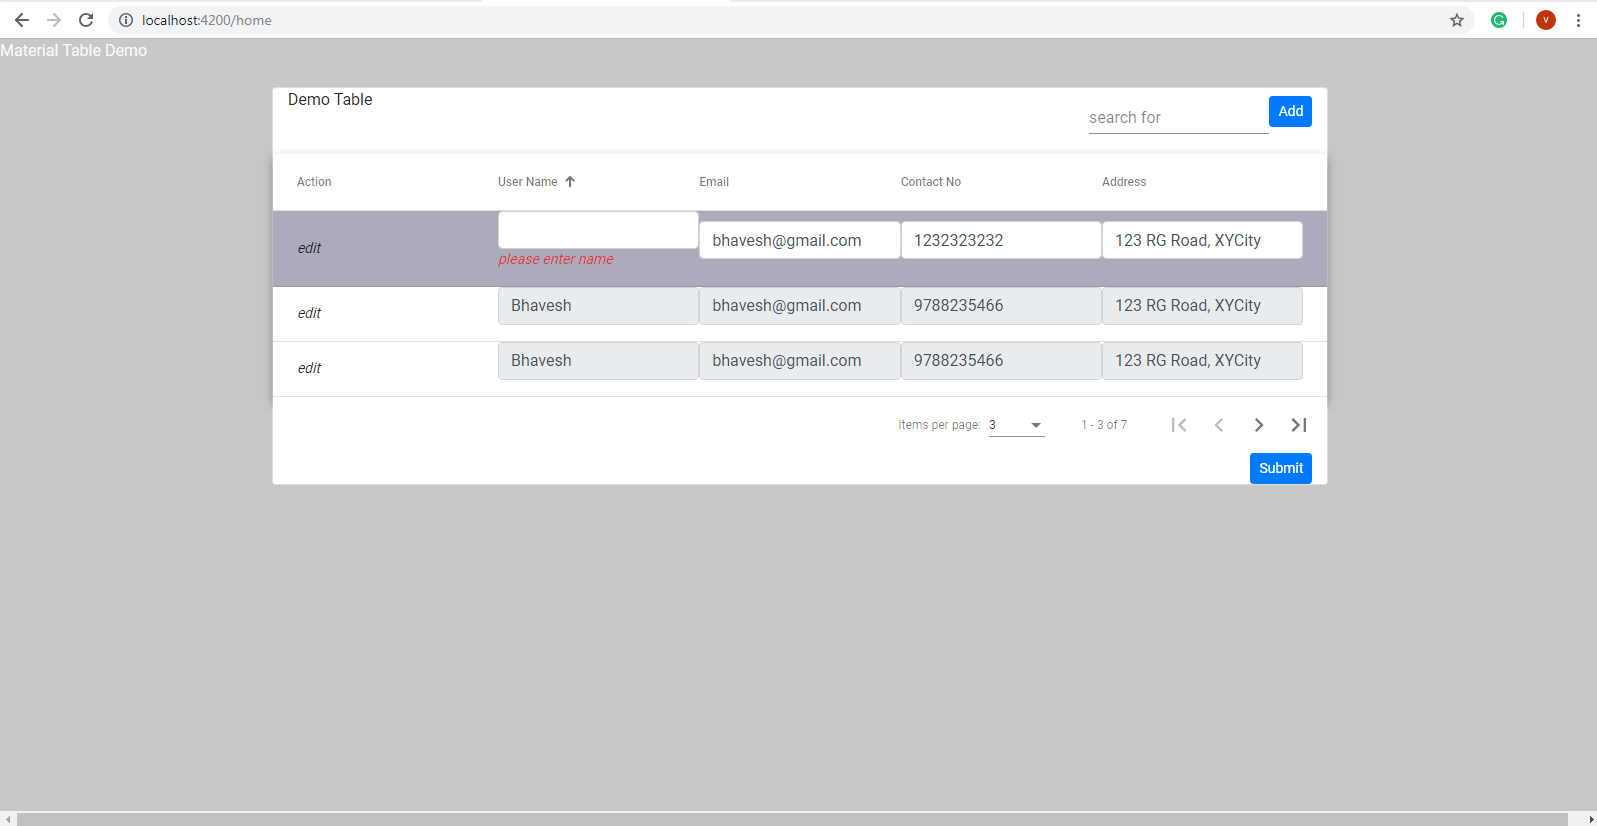Click the Material Table Demo title
The height and width of the screenshot is (826, 1597).
74,51
